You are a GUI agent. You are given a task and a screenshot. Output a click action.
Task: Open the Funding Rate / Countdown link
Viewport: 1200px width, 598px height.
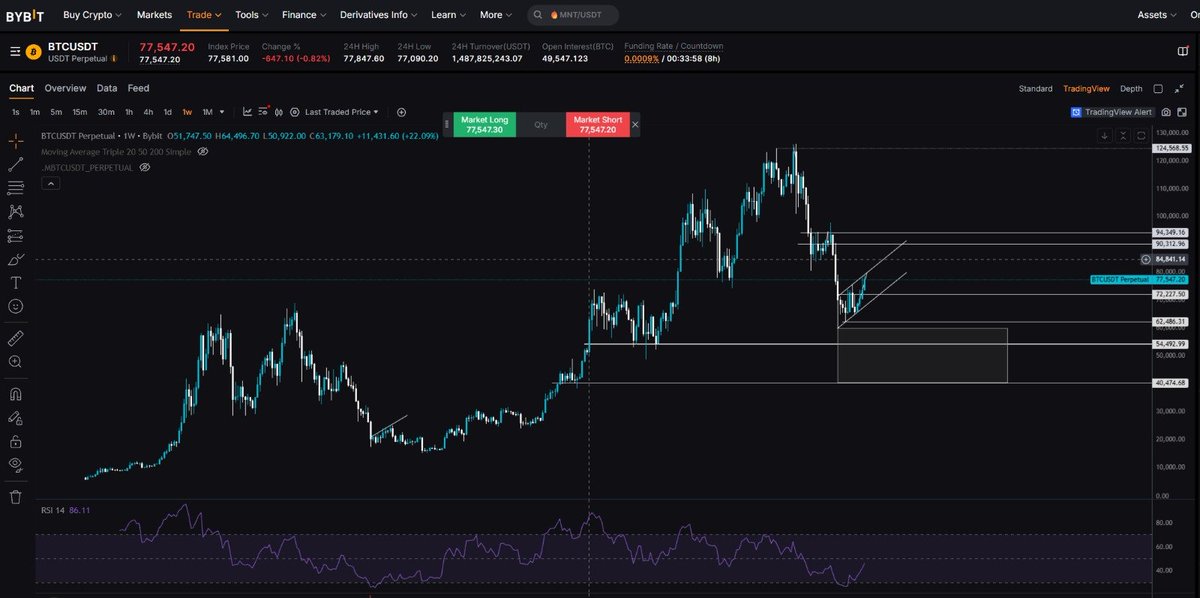[673, 46]
